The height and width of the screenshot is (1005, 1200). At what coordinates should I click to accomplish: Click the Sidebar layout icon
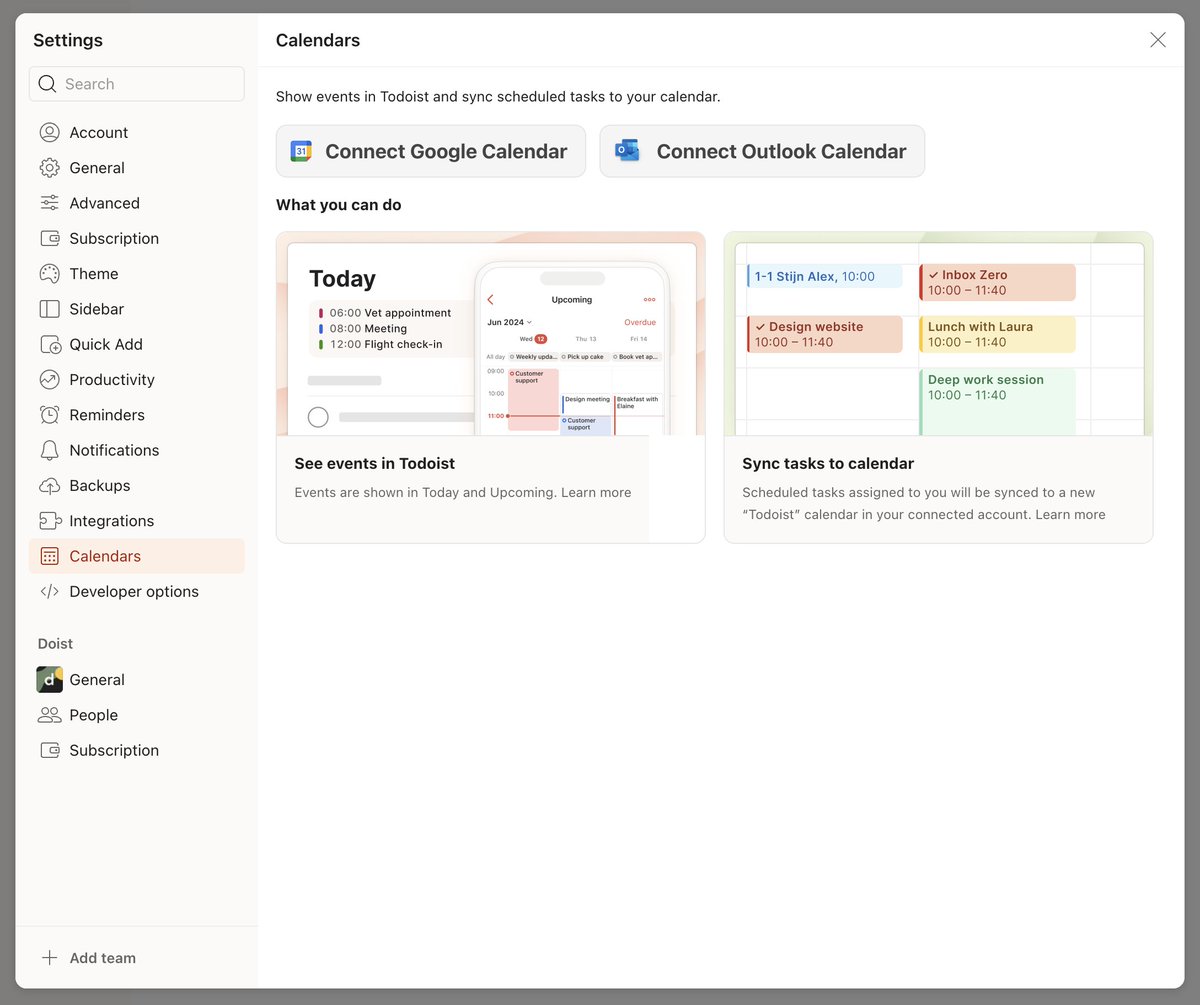point(50,309)
